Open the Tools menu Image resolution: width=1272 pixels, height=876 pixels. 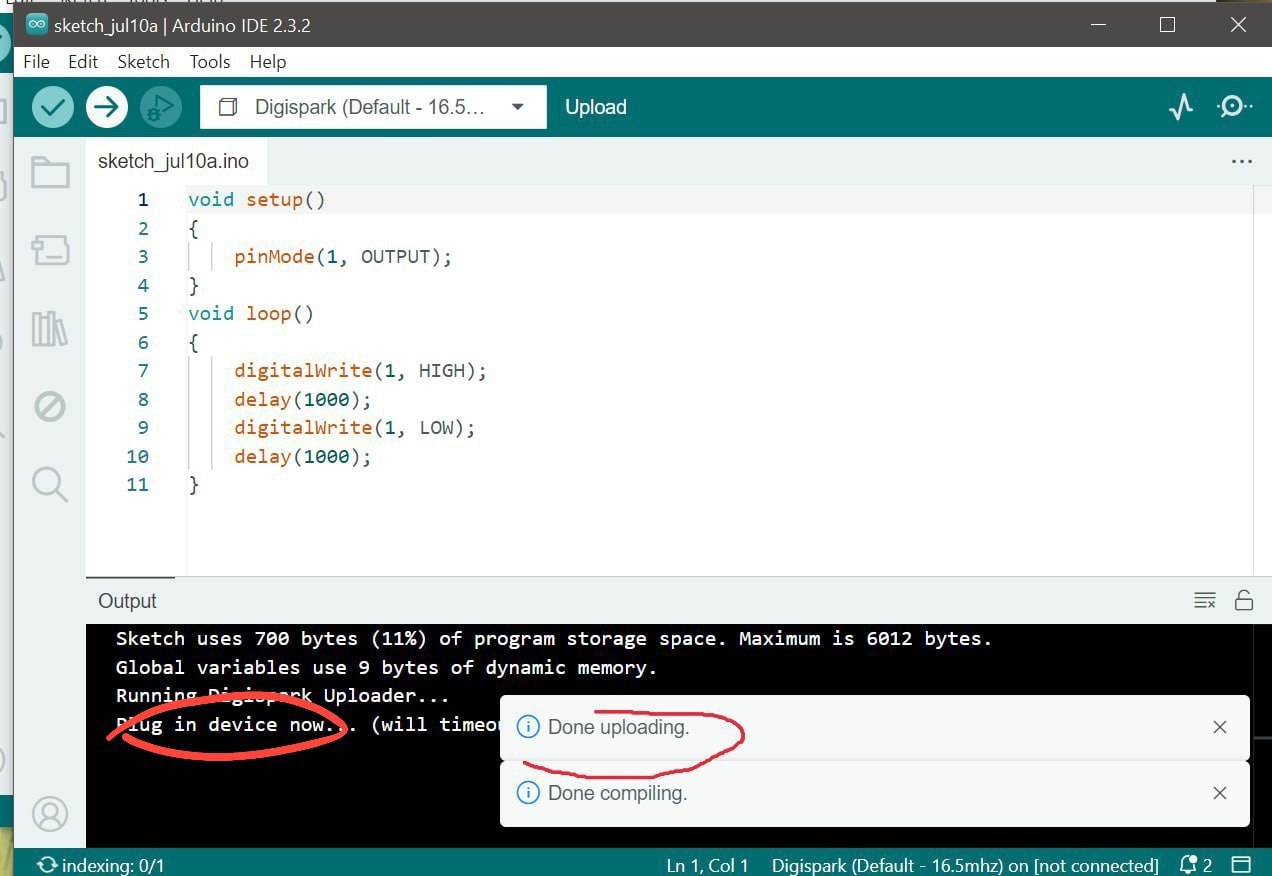click(x=210, y=62)
